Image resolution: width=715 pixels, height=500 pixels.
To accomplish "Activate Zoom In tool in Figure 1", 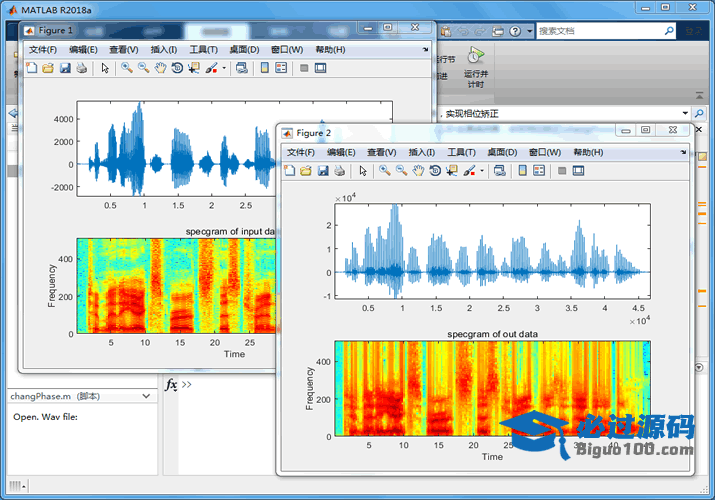I will [127, 68].
